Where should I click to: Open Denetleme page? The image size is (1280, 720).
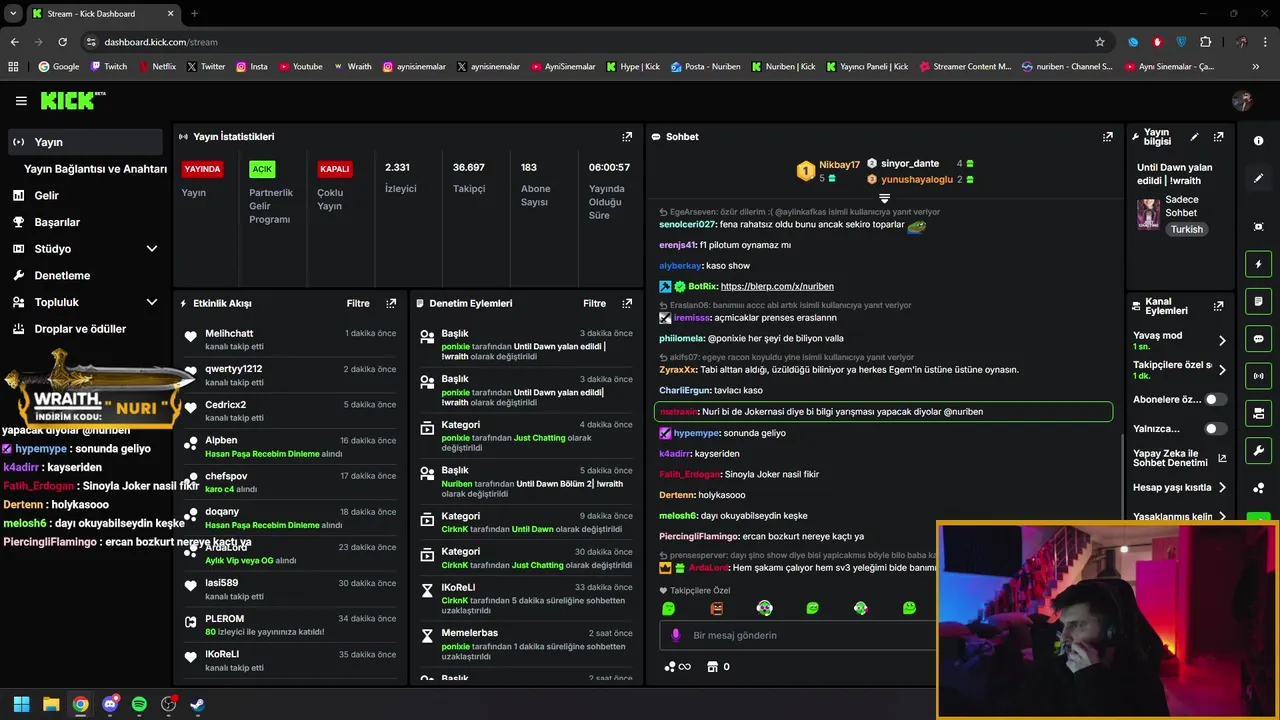pos(62,276)
